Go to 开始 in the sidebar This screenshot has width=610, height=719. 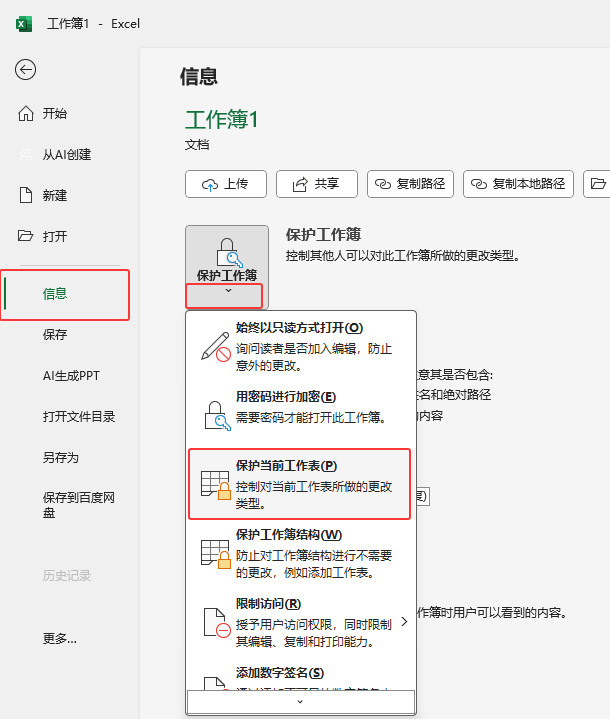pos(55,113)
